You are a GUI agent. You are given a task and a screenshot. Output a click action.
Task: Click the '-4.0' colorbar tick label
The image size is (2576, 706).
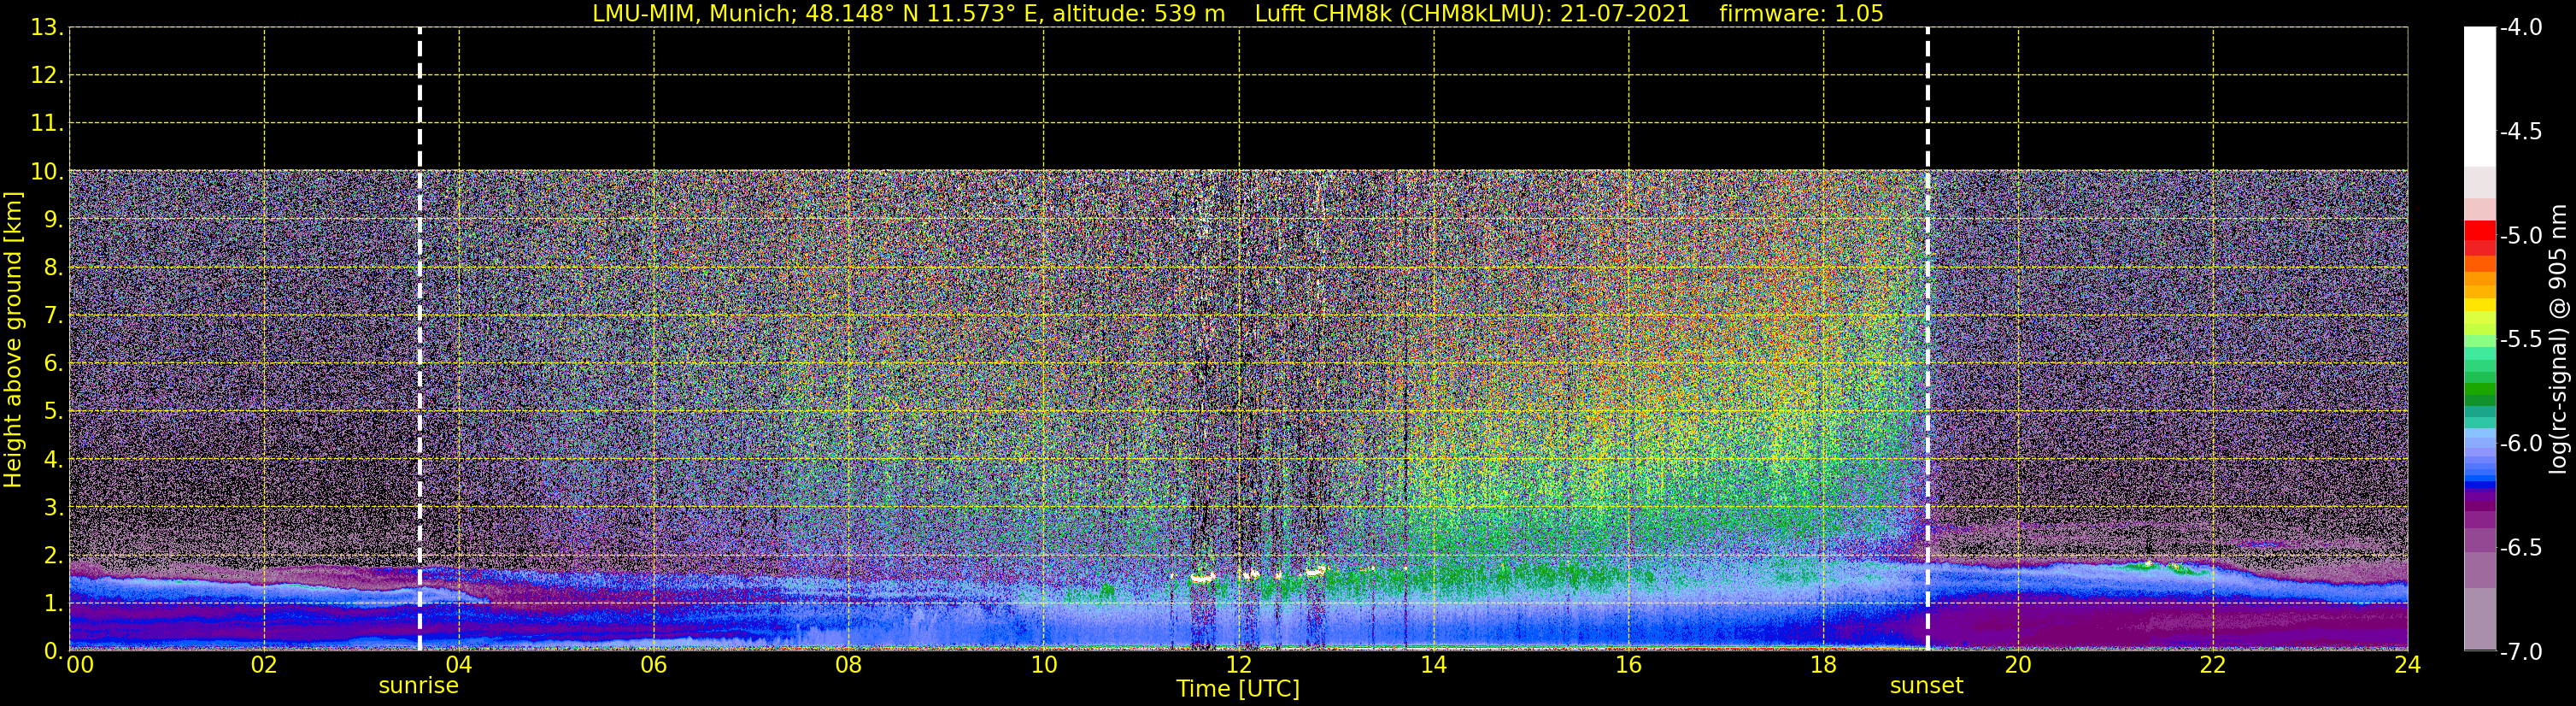(x=2521, y=28)
